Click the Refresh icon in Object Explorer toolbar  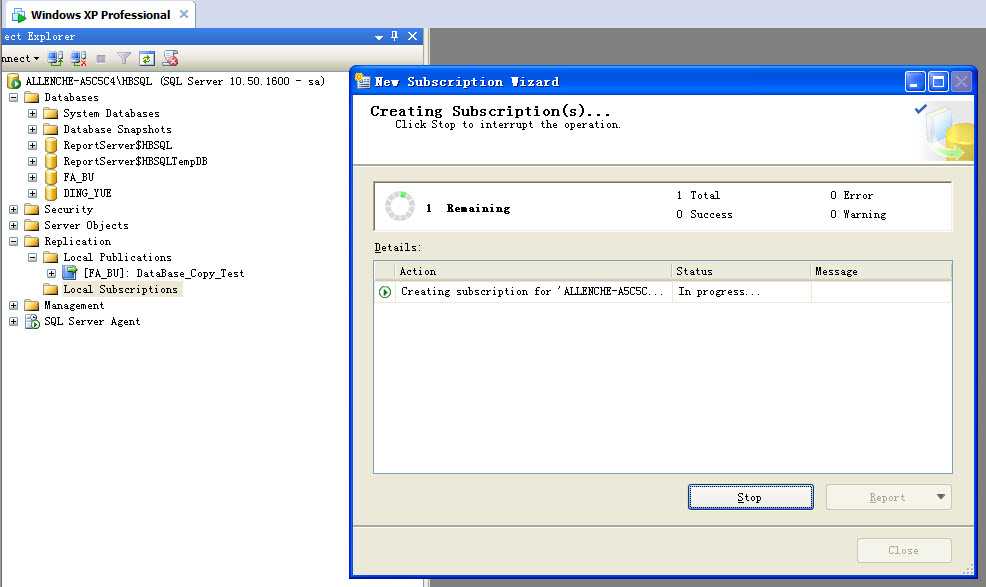pos(147,59)
